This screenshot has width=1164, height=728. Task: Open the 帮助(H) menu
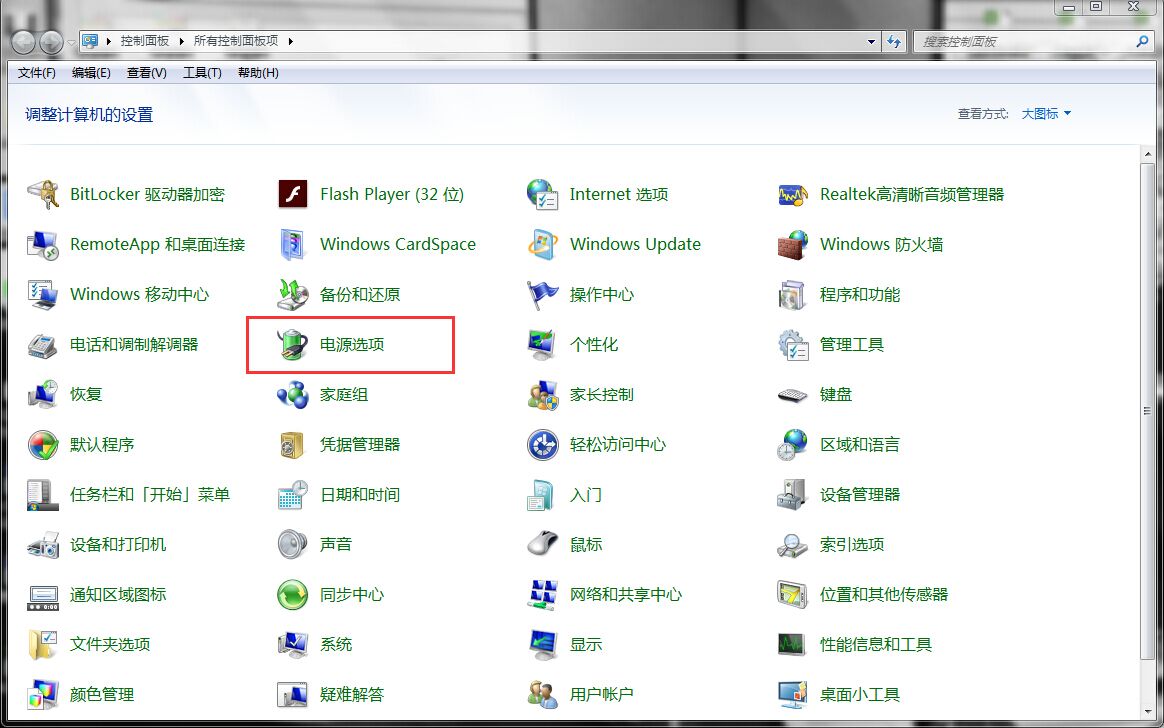coord(258,73)
